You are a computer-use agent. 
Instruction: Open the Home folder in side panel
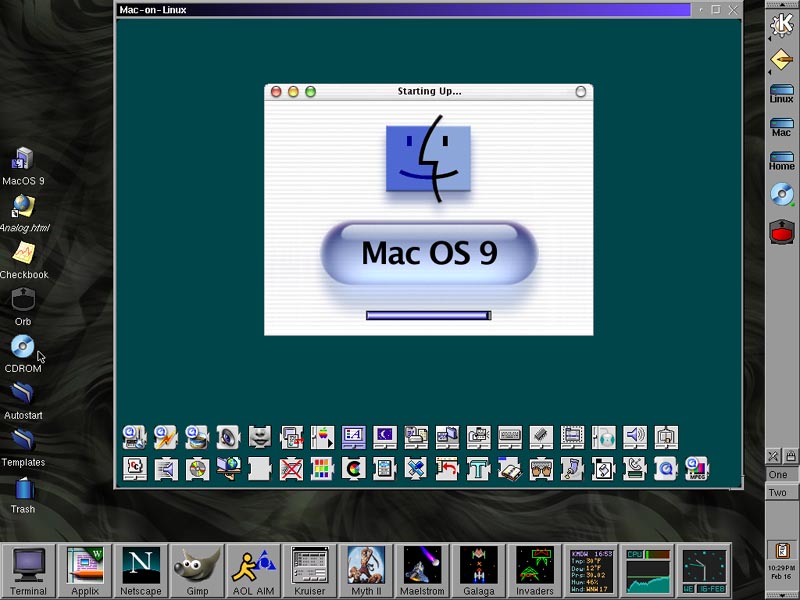[781, 160]
